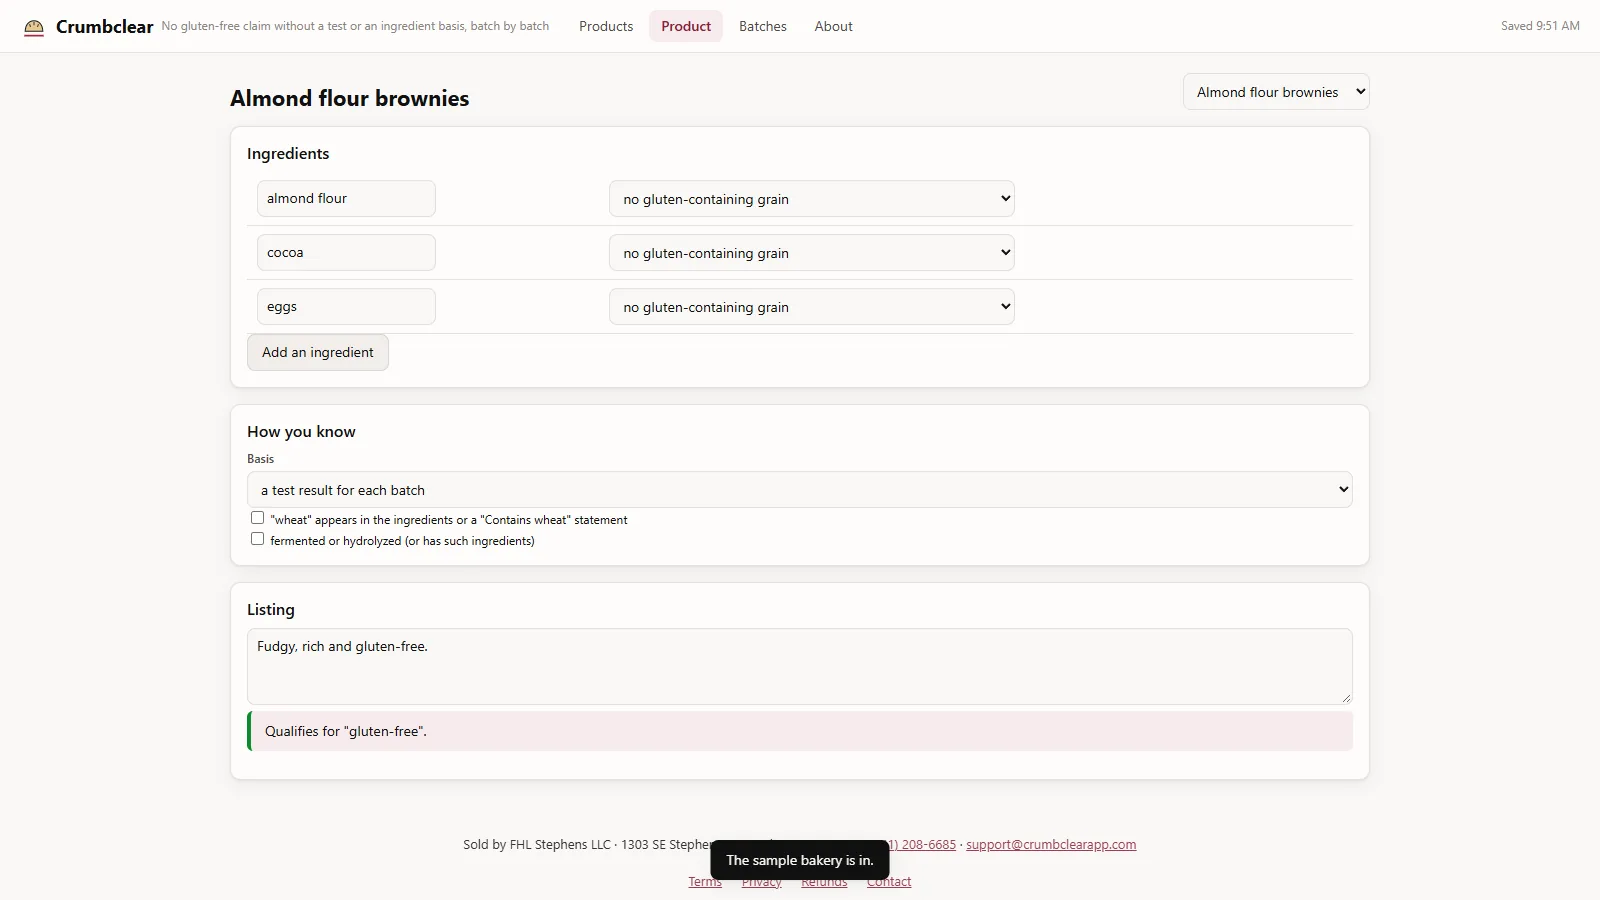Click the Ingredients section heading
The width and height of the screenshot is (1600, 900).
(x=288, y=153)
